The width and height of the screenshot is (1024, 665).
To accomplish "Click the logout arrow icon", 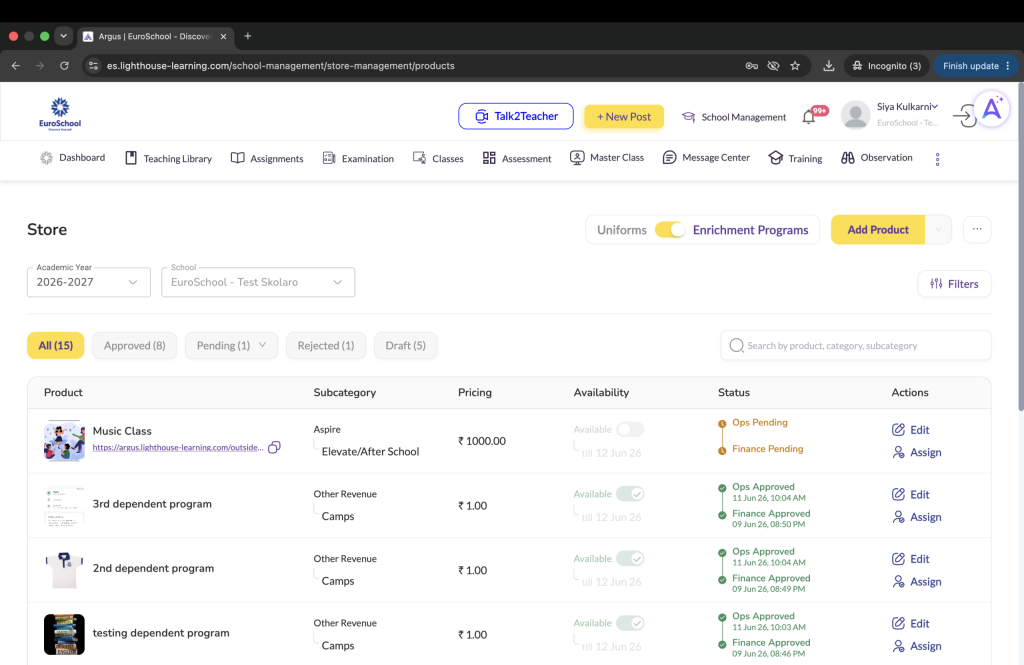I will pyautogui.click(x=964, y=117).
